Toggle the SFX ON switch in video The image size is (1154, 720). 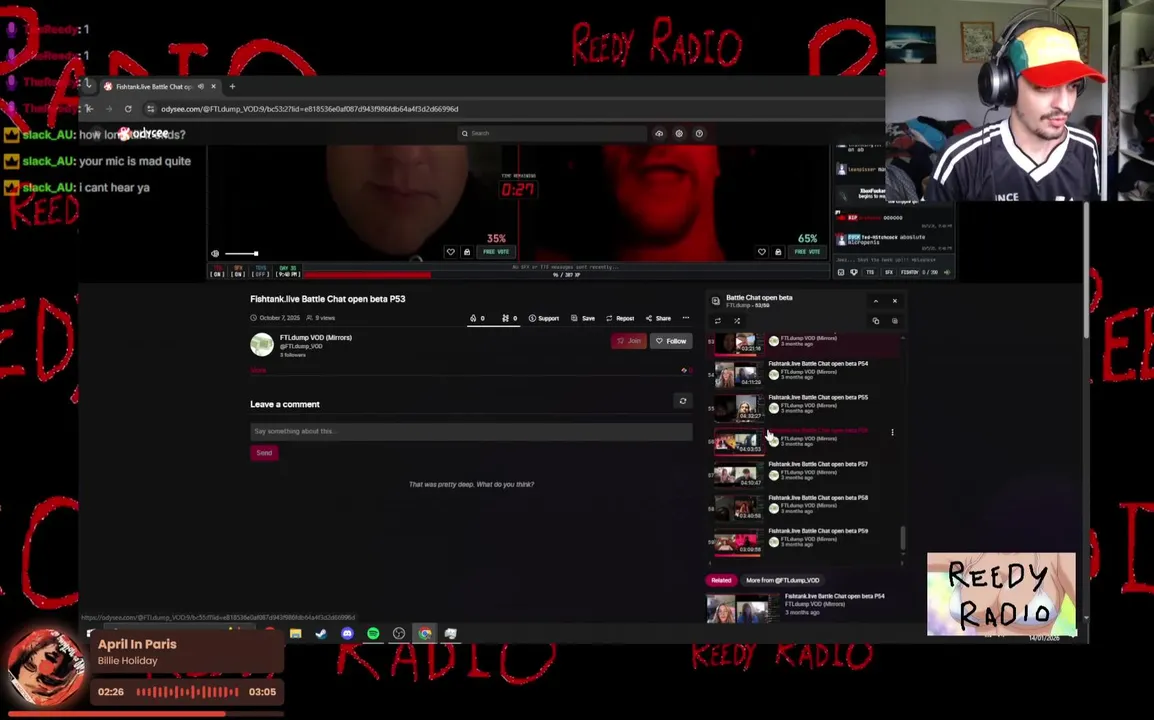click(x=238, y=272)
